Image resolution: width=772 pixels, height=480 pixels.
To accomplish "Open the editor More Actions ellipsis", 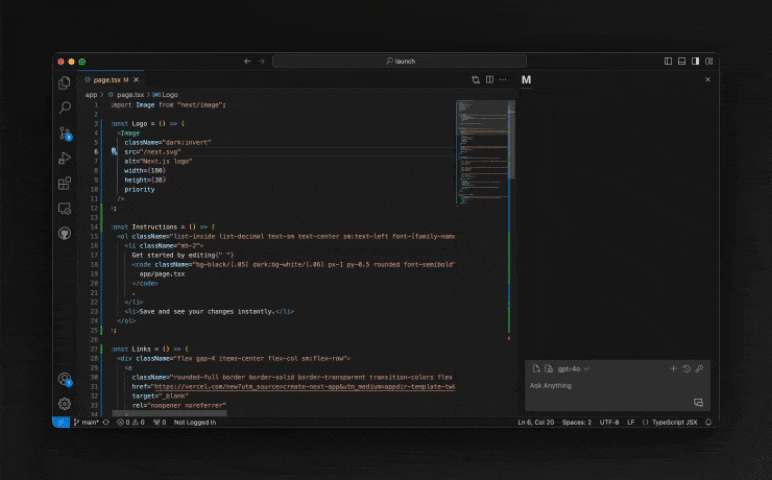I will tap(503, 79).
